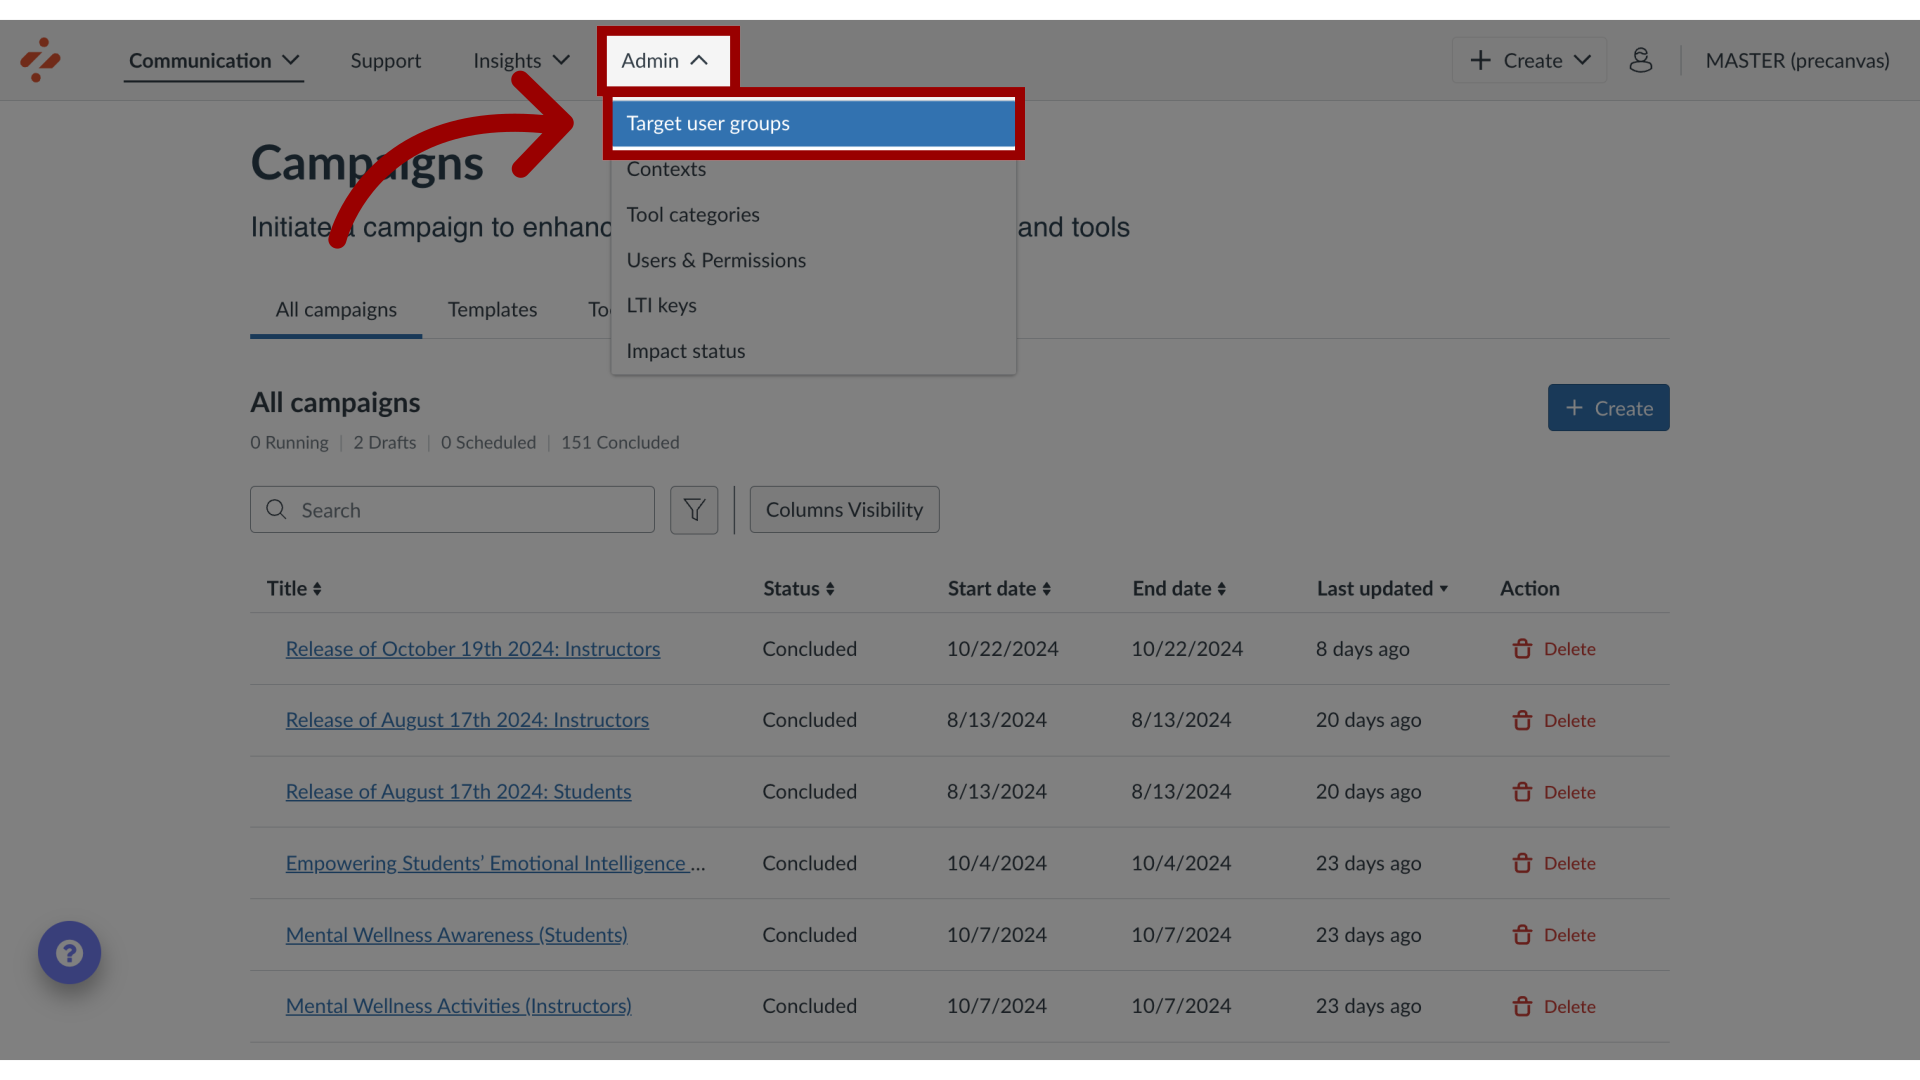Viewport: 1920px width, 1080px height.
Task: Expand the Communication dropdown menu
Action: (x=215, y=61)
